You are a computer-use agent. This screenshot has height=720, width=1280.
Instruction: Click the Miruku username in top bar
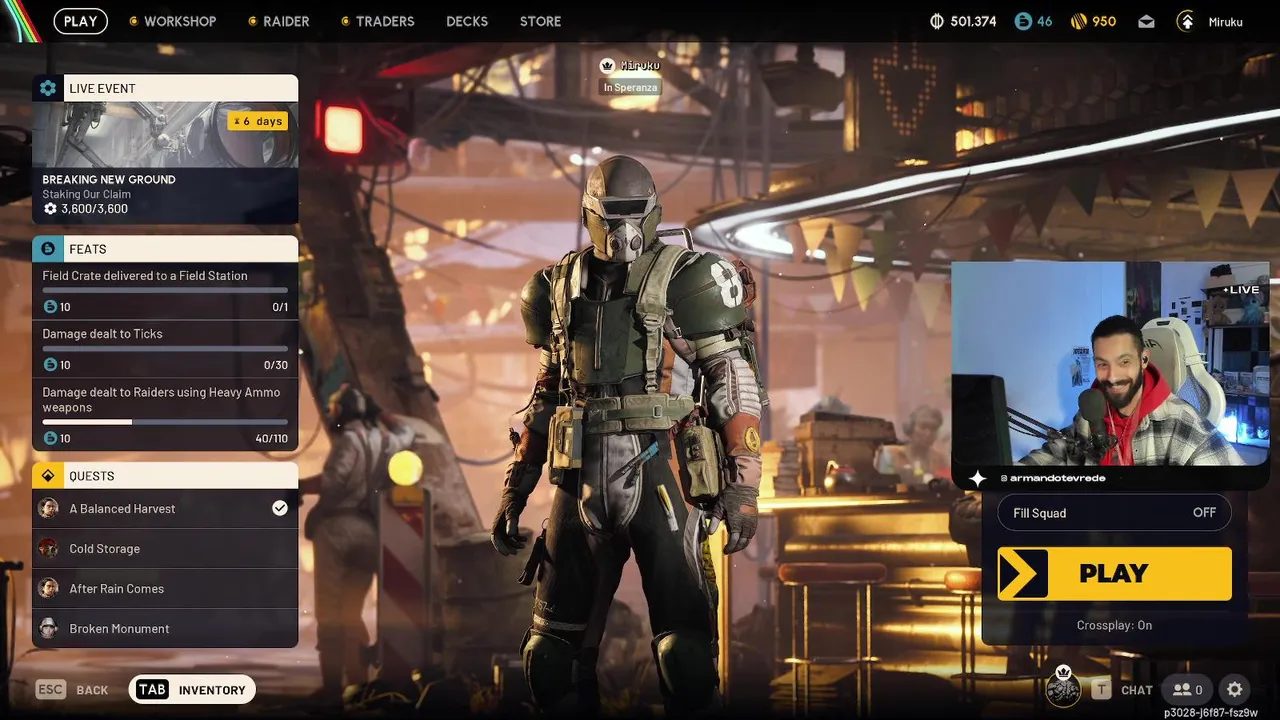point(1225,22)
